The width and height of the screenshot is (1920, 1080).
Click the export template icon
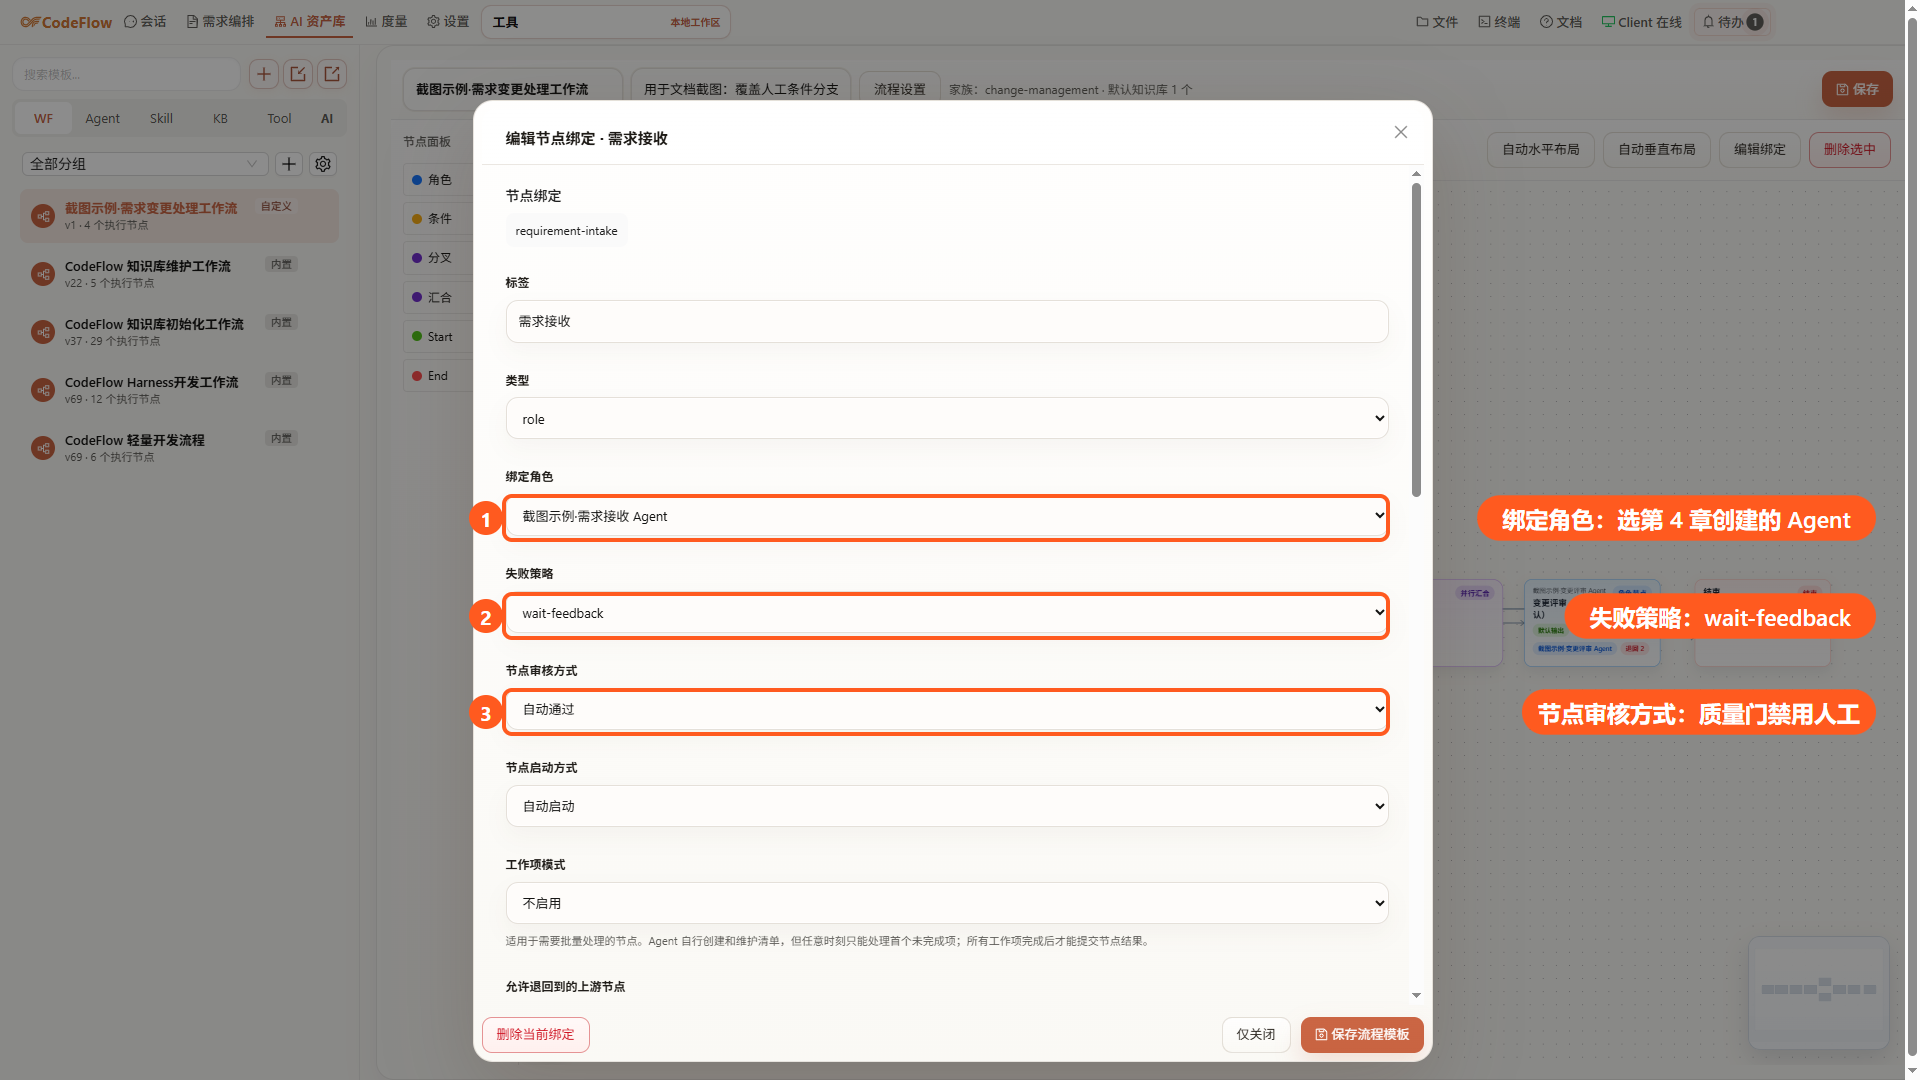pos(332,74)
